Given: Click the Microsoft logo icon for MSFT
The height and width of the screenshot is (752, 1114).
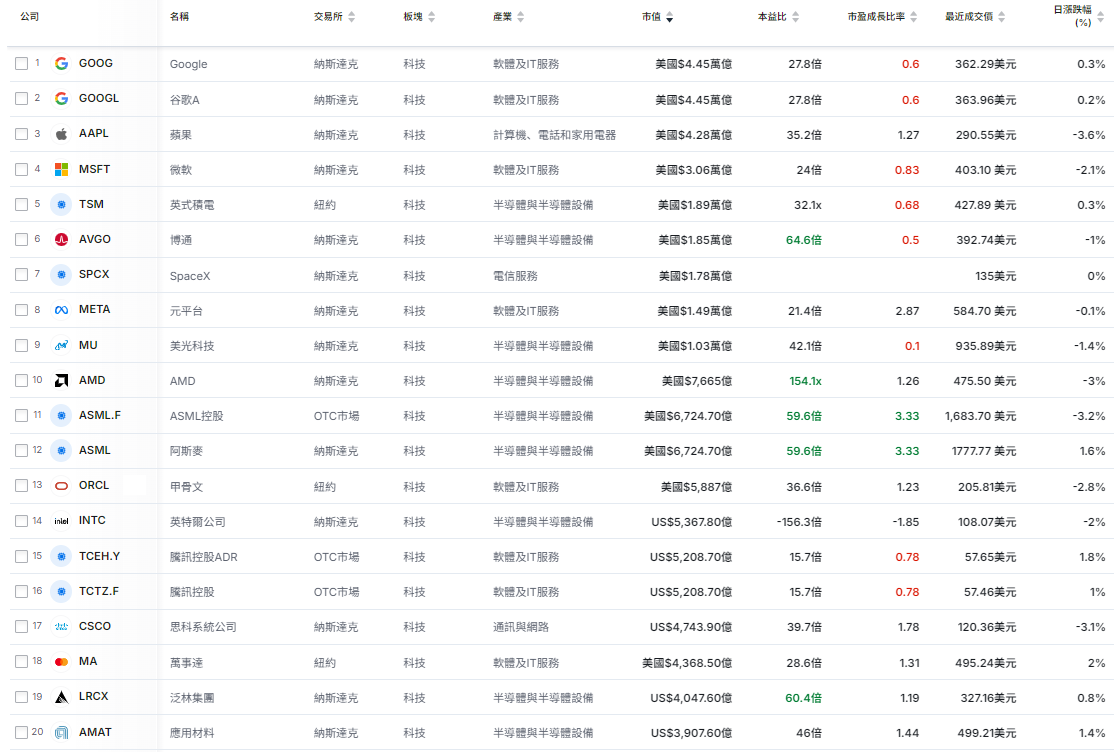Looking at the screenshot, I should point(62,169).
